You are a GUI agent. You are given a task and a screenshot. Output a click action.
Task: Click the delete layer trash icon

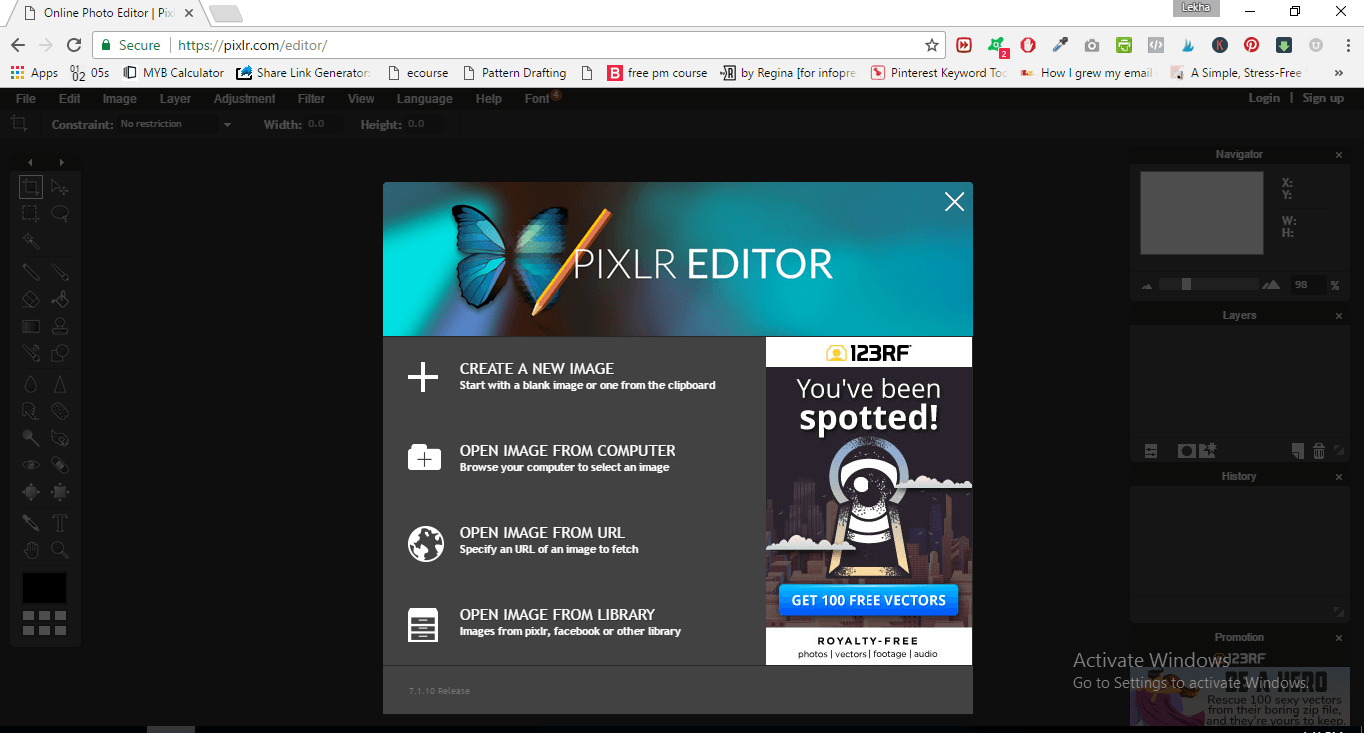(x=1318, y=451)
